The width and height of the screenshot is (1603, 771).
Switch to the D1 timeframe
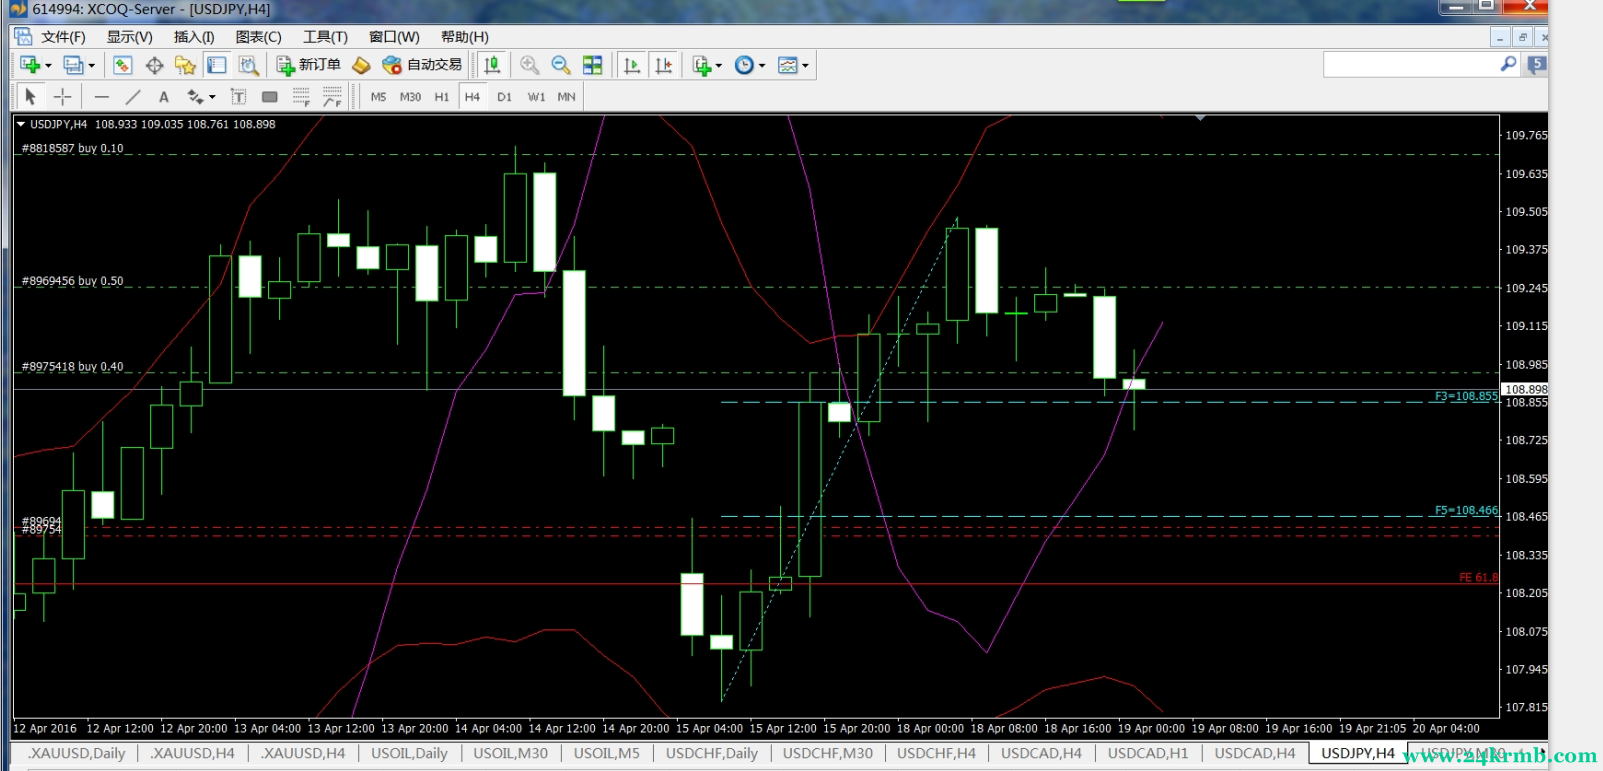click(504, 97)
